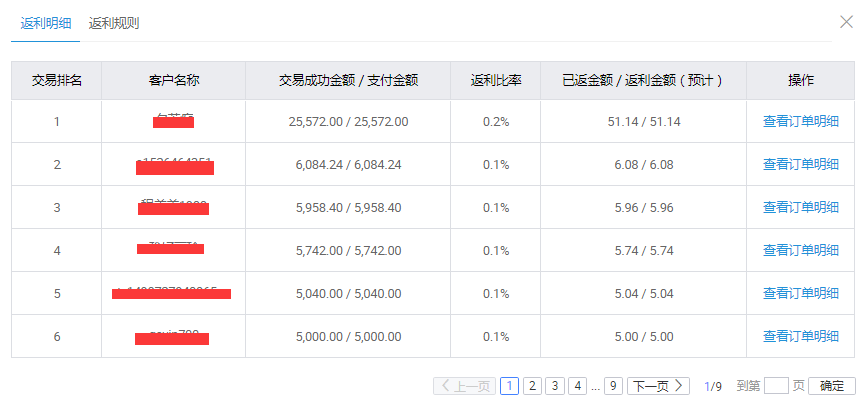View order details for rank 2 customer

[x=800, y=164]
